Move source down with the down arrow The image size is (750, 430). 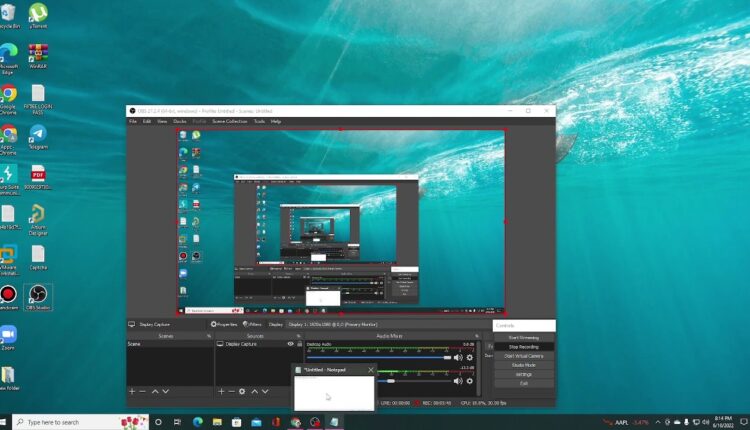pos(264,391)
